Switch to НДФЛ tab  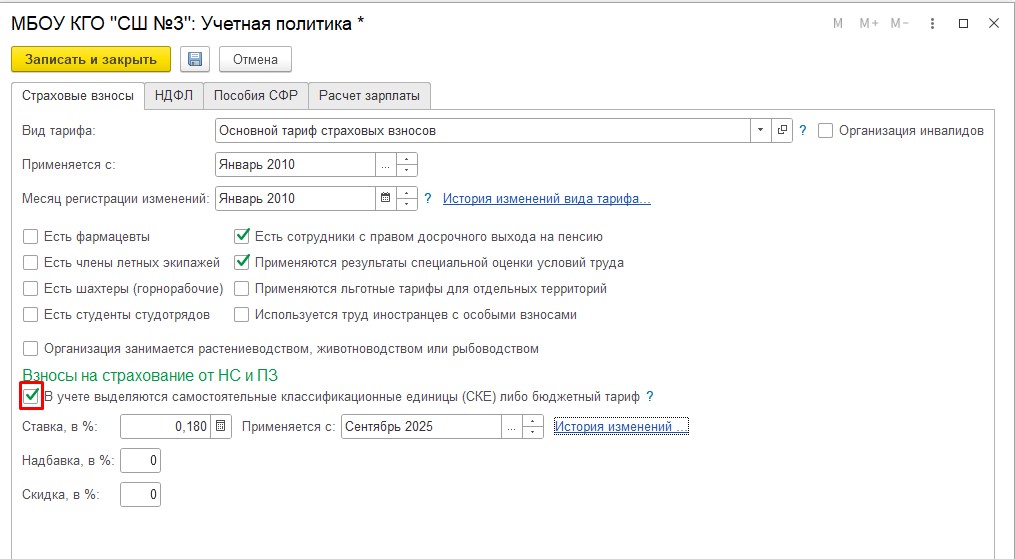tap(173, 96)
